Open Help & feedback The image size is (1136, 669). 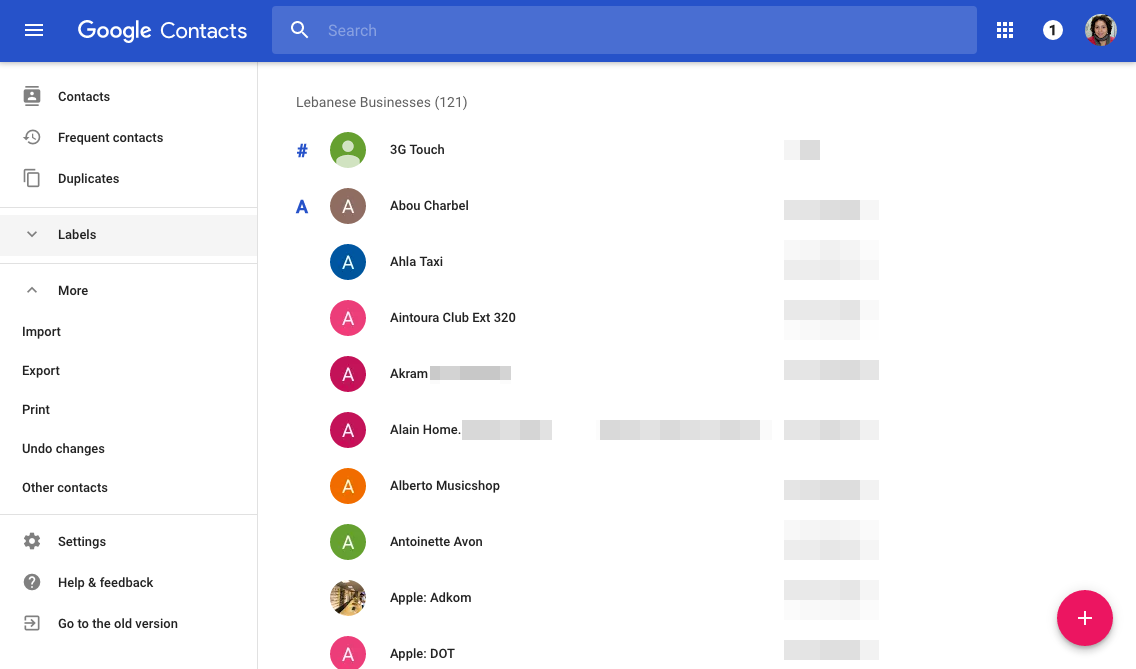[105, 582]
